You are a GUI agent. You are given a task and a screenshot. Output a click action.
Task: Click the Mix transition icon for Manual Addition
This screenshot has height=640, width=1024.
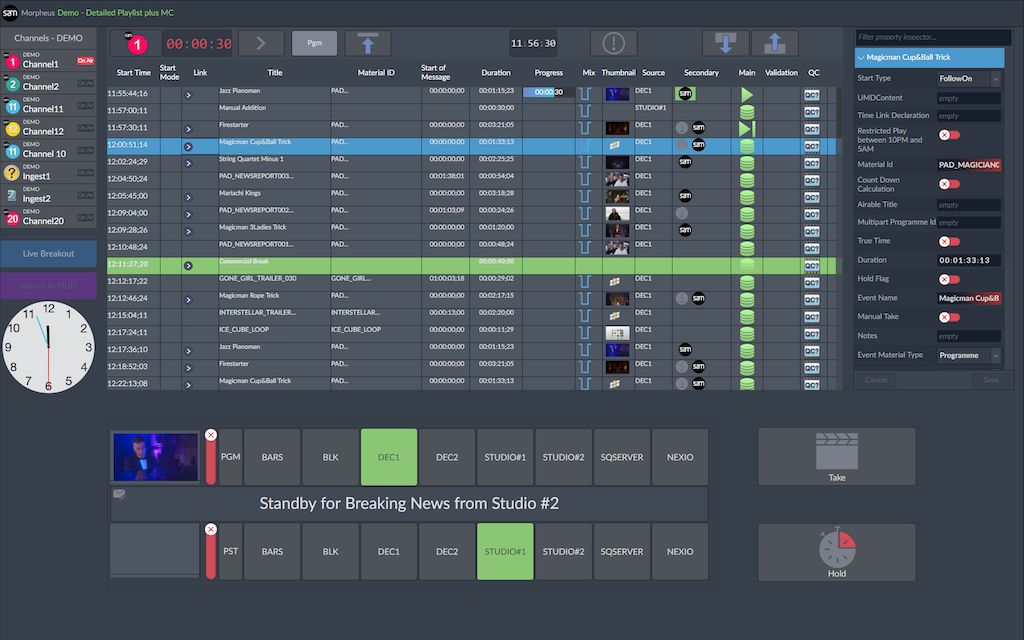(x=586, y=110)
